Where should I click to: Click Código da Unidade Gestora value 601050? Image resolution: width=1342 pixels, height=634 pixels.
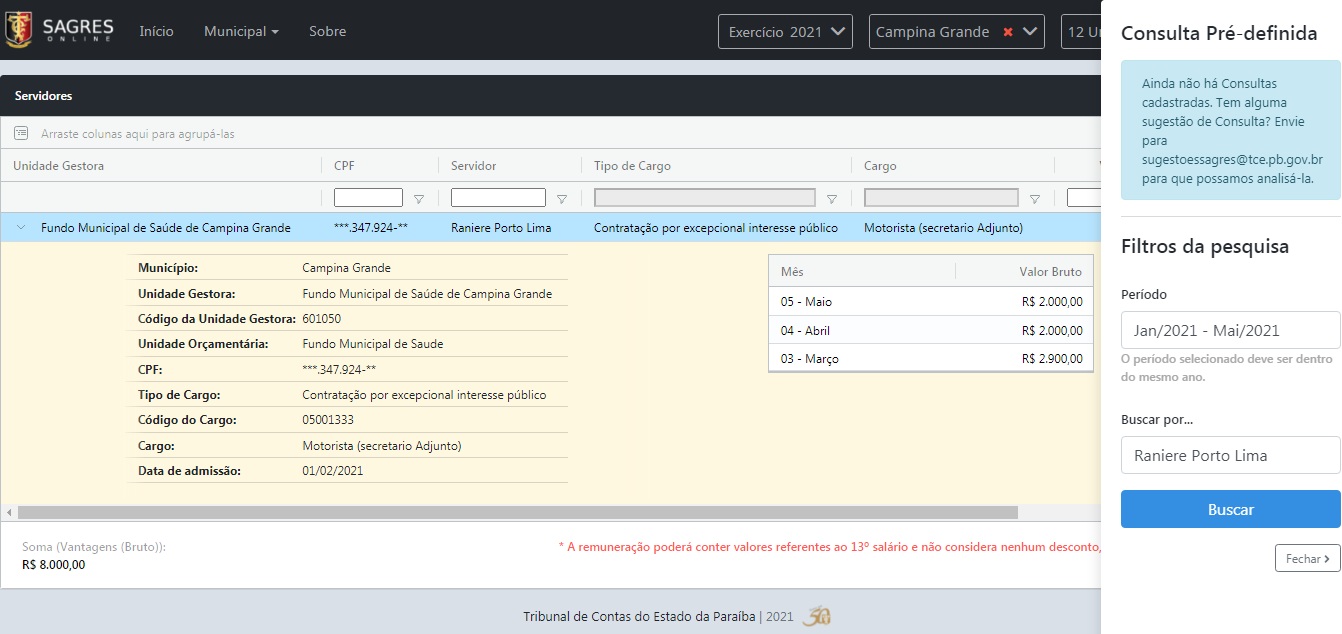click(x=321, y=319)
